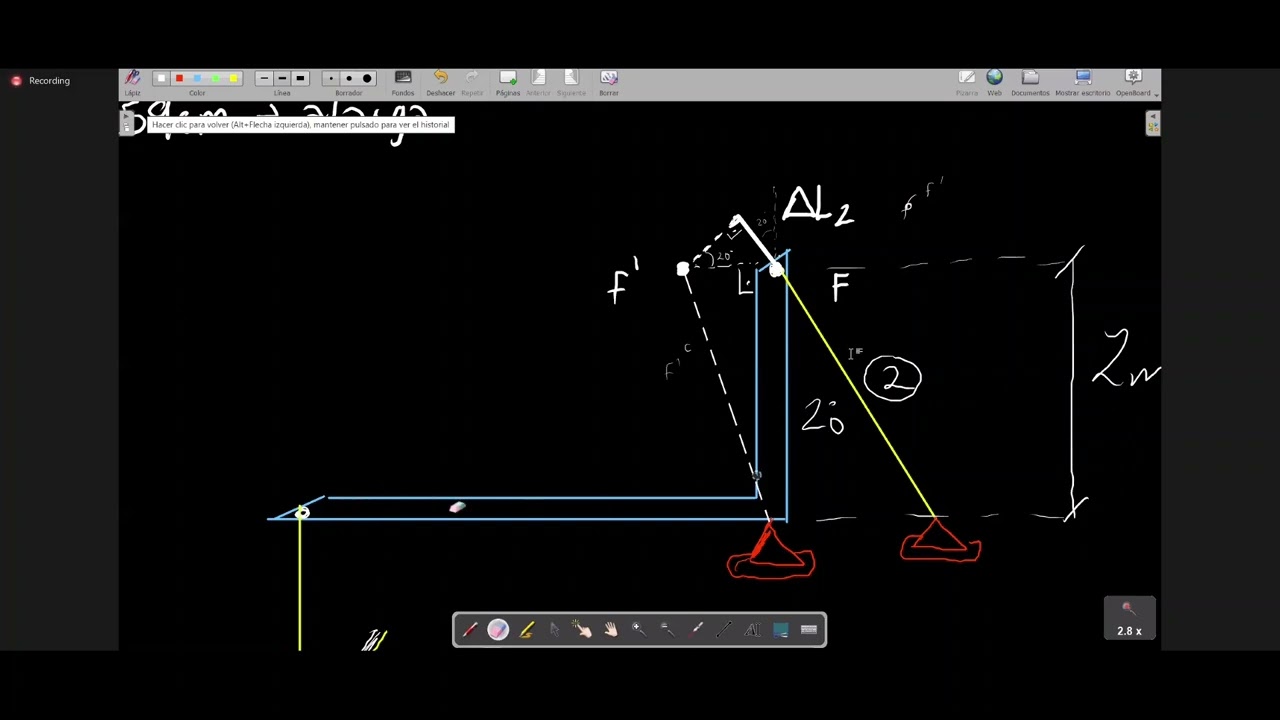This screenshot has height=720, width=1280.
Task: Expand the right side library panel tab
Action: tap(1153, 123)
